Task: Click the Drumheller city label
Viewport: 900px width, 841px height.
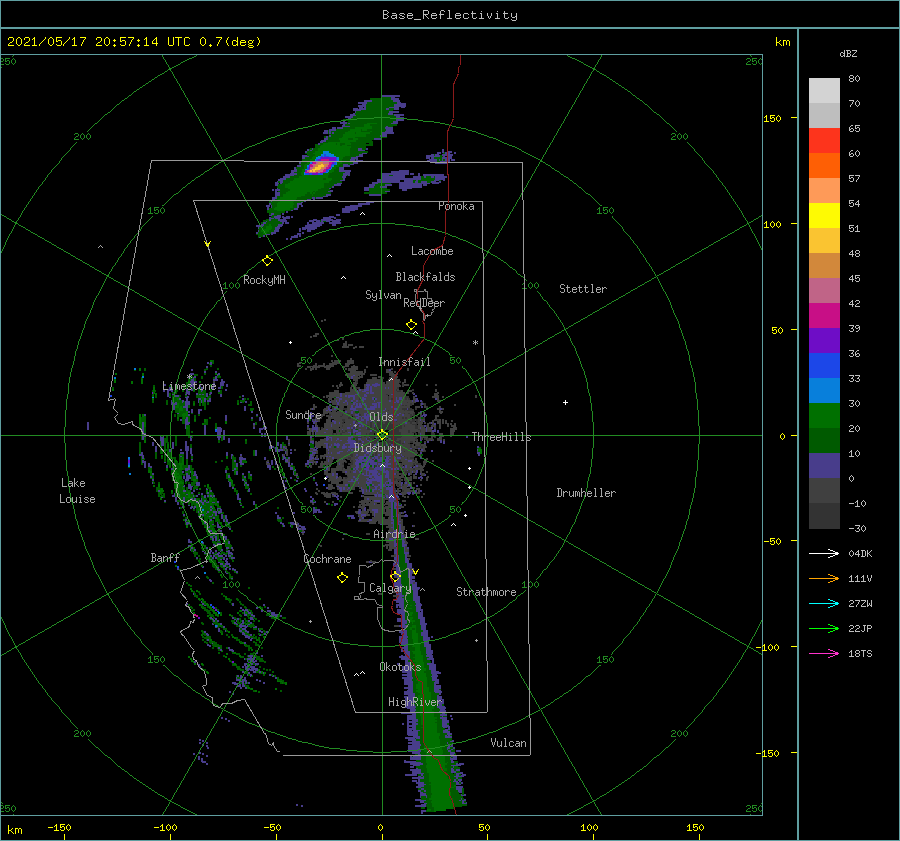Action: click(586, 493)
